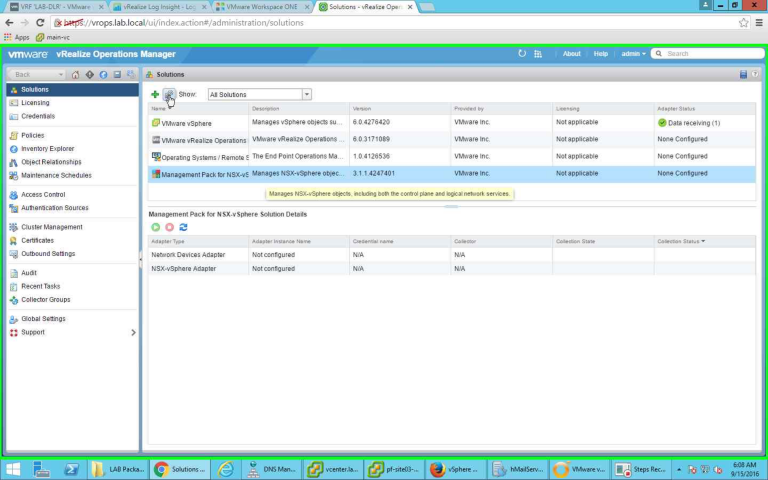Click the browser back arrow

click(9, 23)
